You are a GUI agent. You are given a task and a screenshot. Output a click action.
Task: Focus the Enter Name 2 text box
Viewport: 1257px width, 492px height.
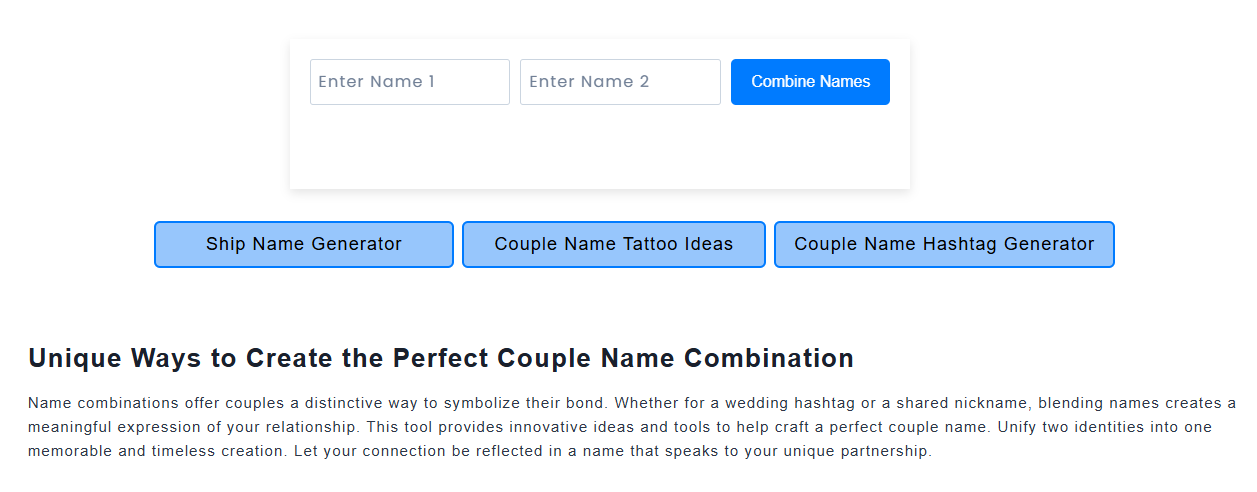coord(619,82)
